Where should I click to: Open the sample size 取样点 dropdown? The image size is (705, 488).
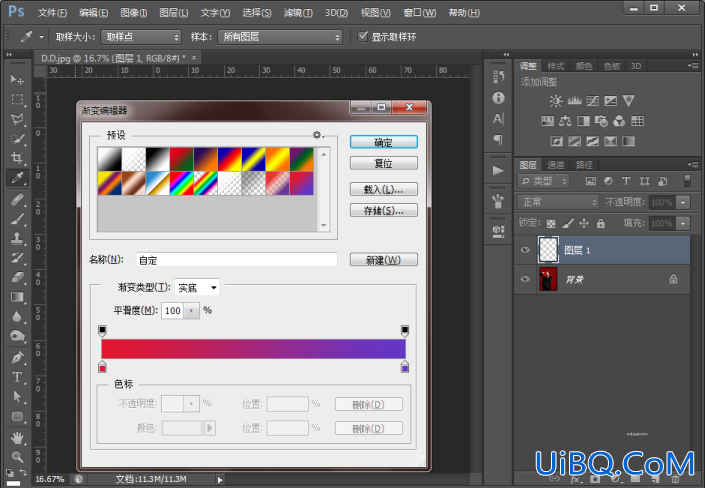tap(141, 37)
